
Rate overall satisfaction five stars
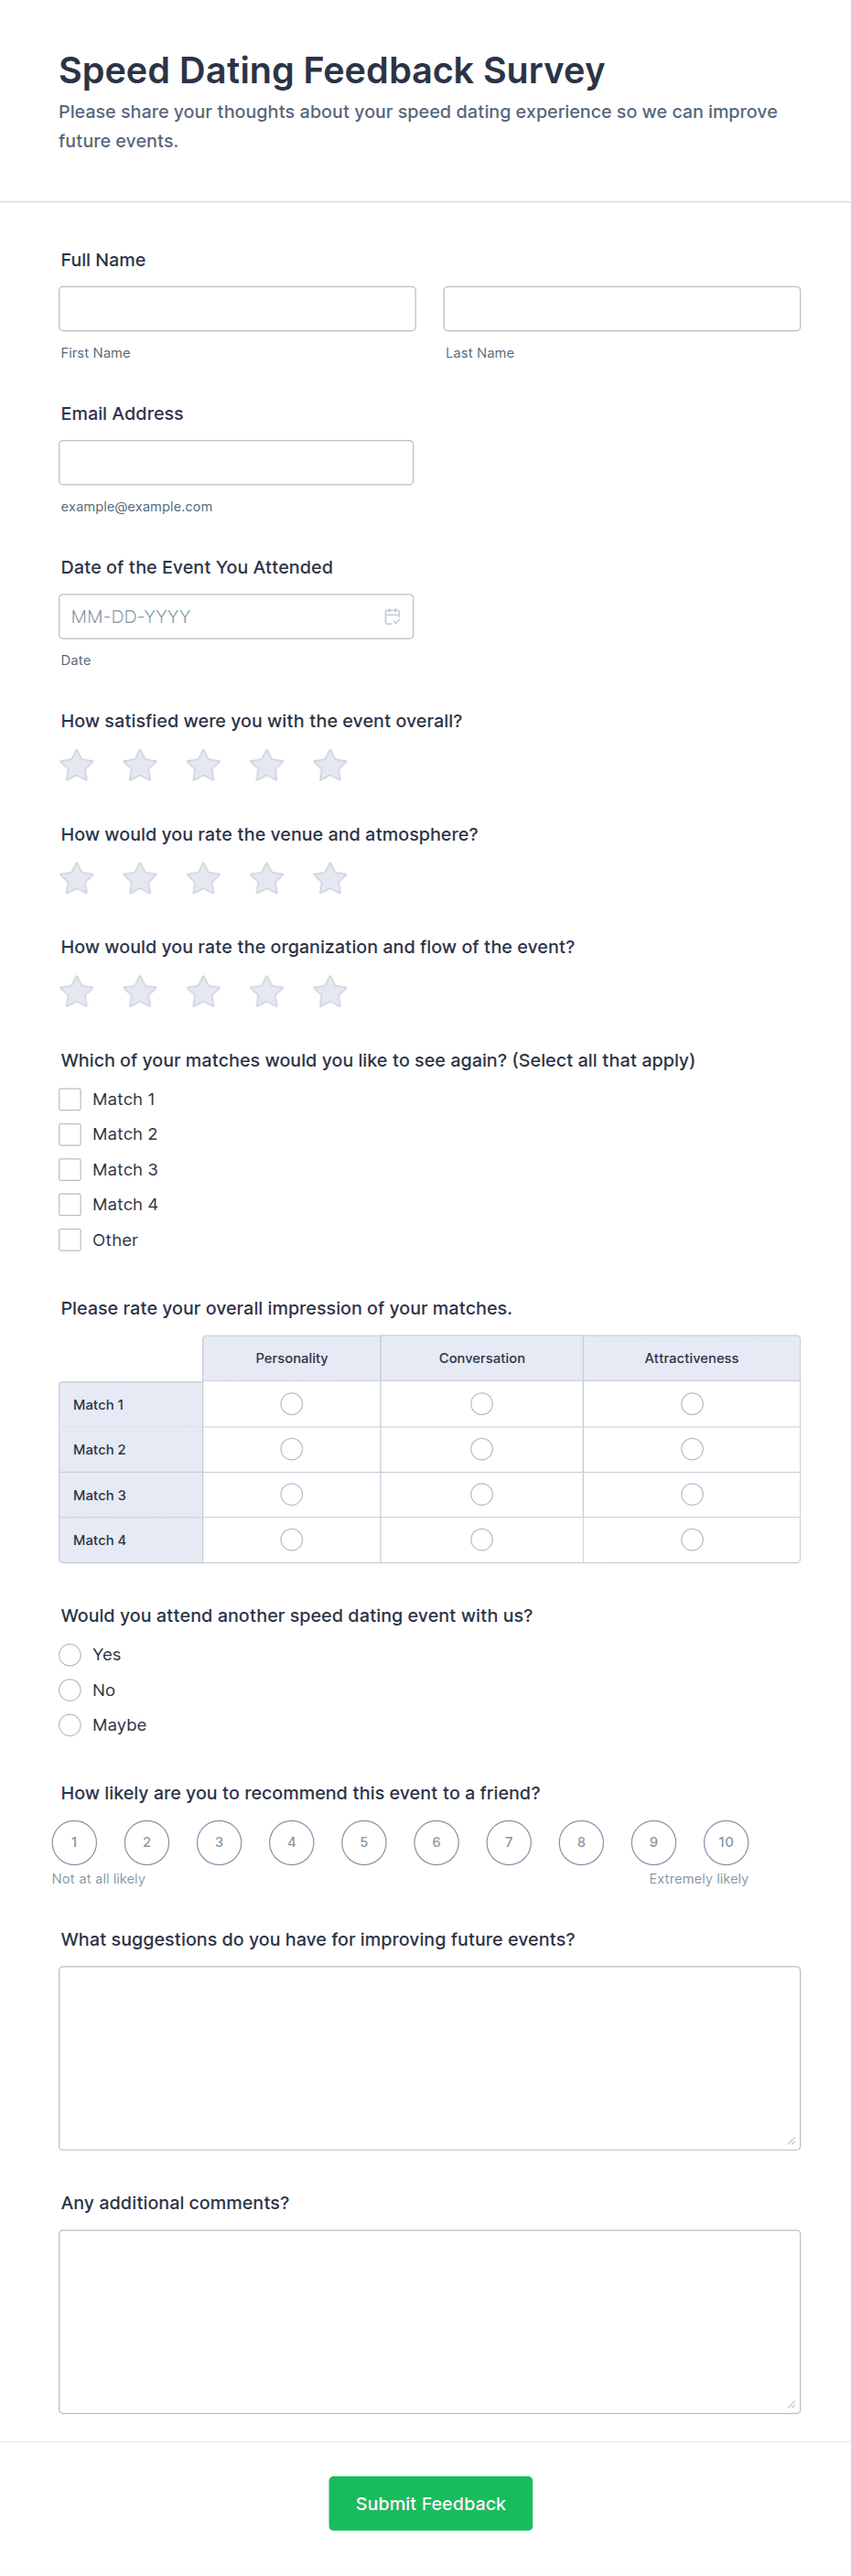pyautogui.click(x=330, y=766)
